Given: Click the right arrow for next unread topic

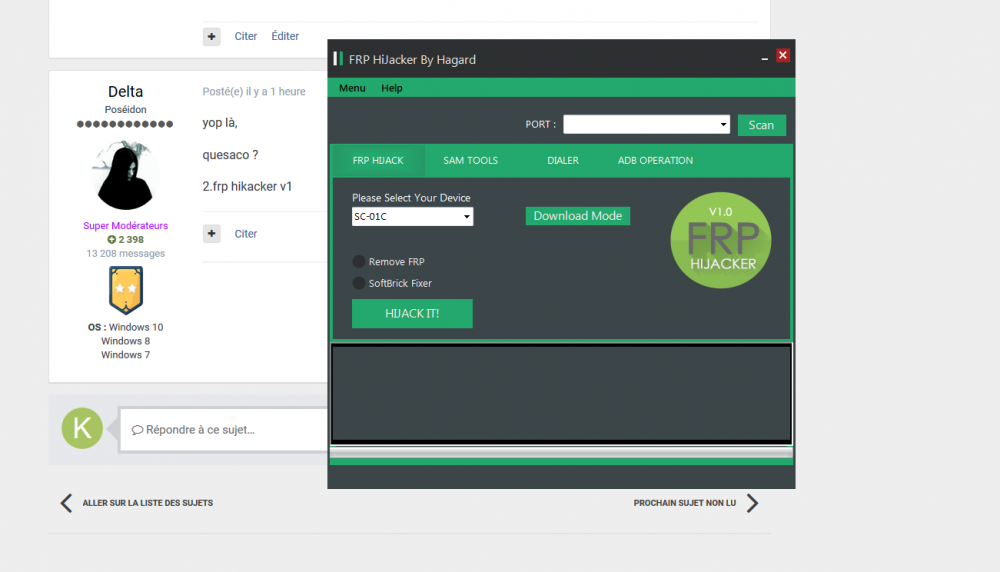Looking at the screenshot, I should (x=753, y=503).
